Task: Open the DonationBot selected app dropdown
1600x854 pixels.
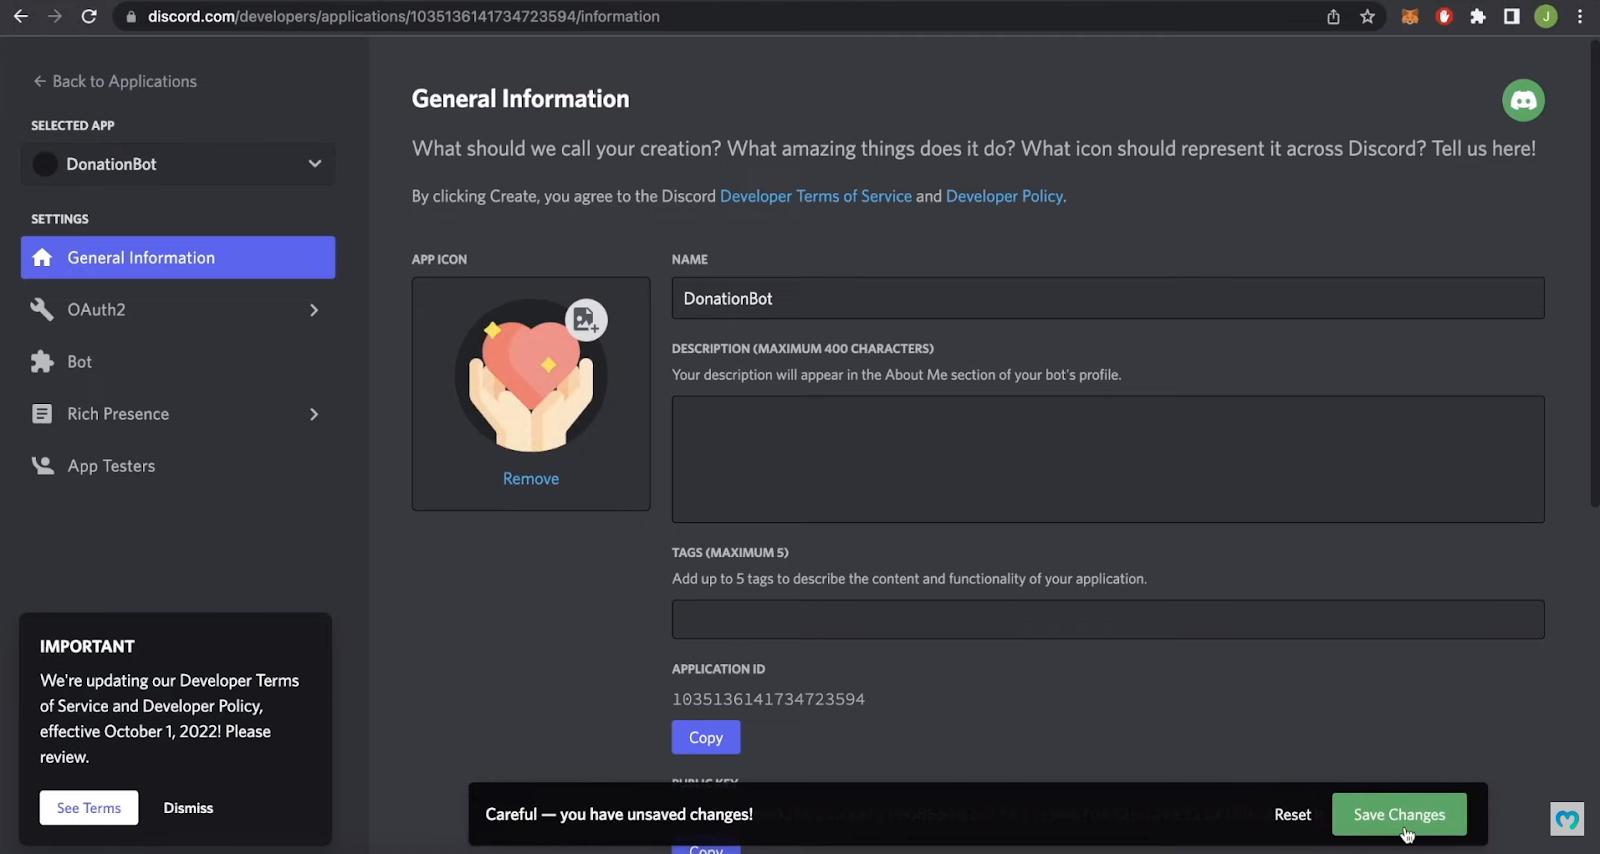Action: click(x=178, y=164)
